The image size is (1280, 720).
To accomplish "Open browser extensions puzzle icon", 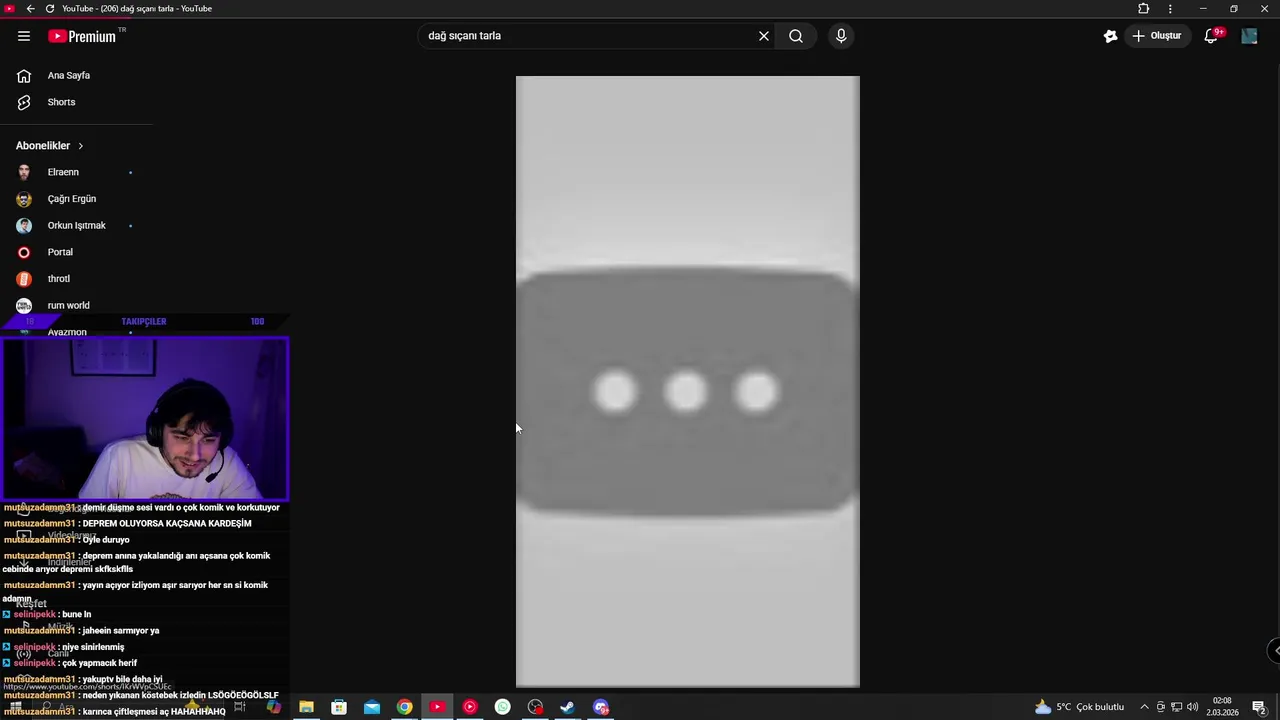I will (x=1144, y=9).
